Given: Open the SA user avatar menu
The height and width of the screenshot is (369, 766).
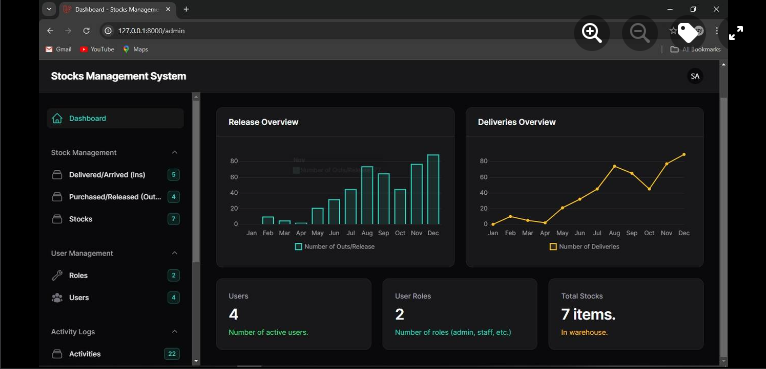Looking at the screenshot, I should (695, 76).
